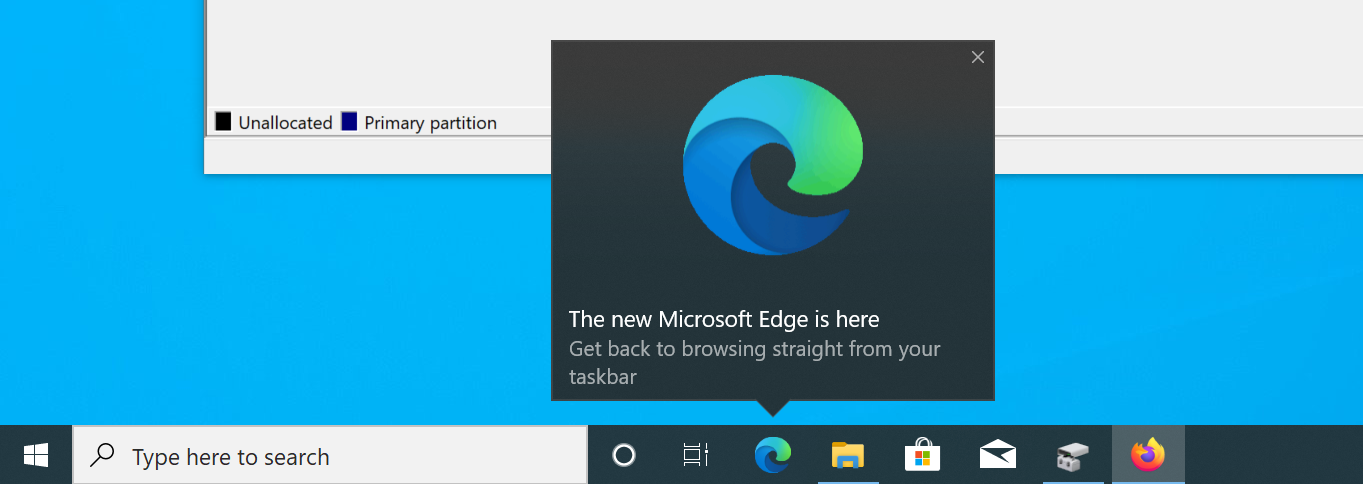Open Cortana from the taskbar
Image resolution: width=1363 pixels, height=484 pixels.
pyautogui.click(x=624, y=456)
